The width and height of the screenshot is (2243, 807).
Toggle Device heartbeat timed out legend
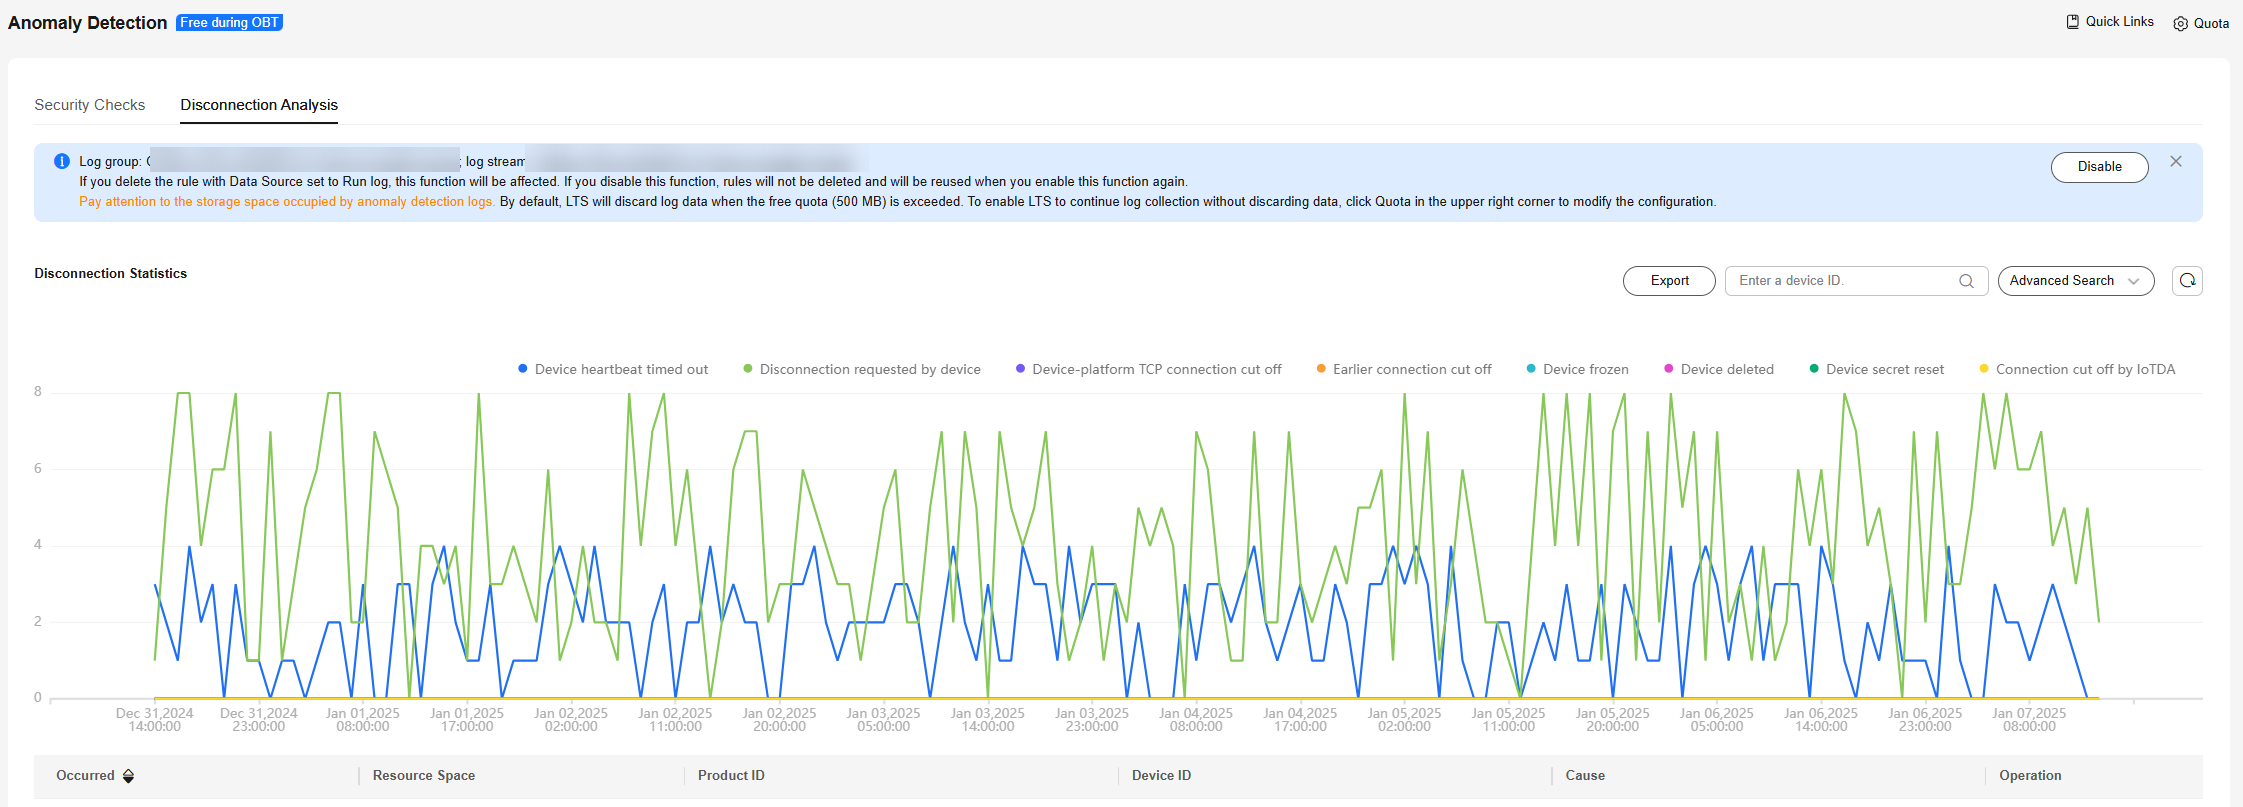coord(613,369)
